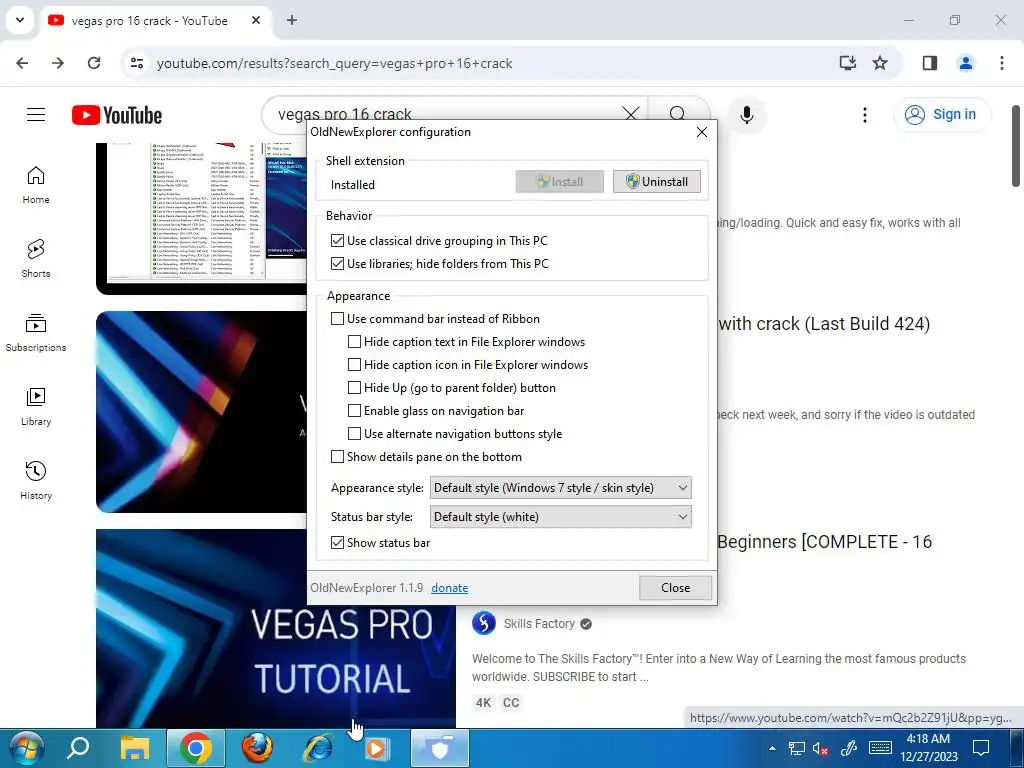Open the Chrome profile icon
This screenshot has height=768, width=1024.
coord(966,63)
